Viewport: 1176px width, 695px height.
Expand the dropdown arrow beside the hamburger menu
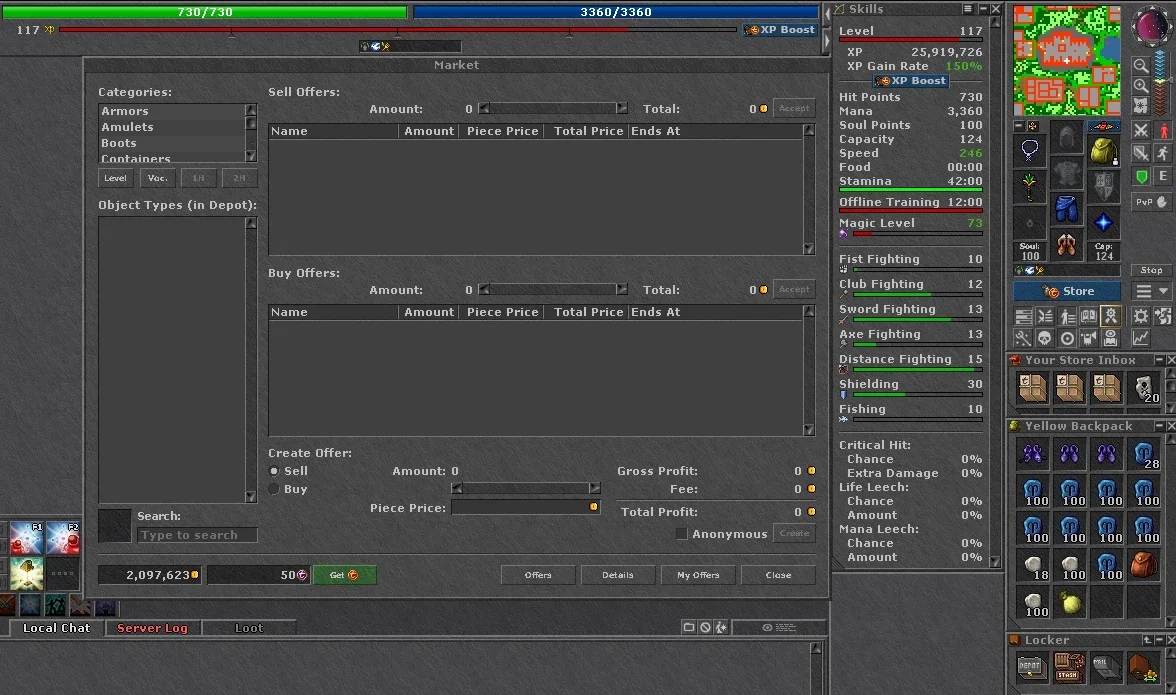1163,291
